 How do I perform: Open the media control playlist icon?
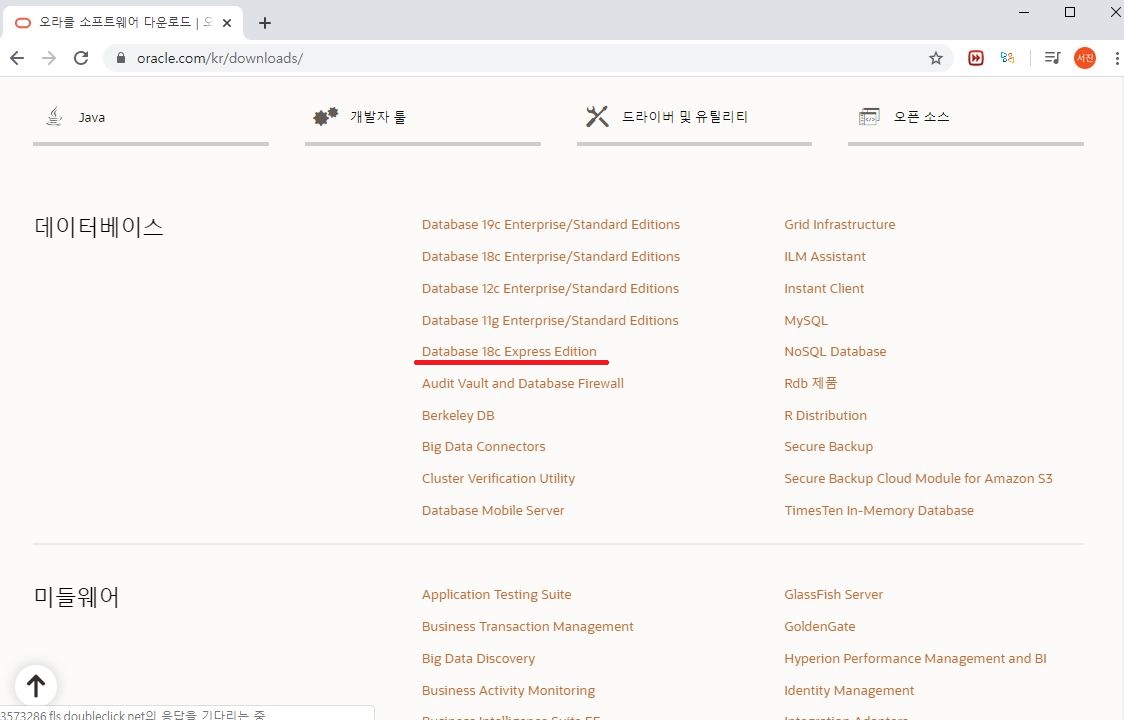[x=1052, y=58]
